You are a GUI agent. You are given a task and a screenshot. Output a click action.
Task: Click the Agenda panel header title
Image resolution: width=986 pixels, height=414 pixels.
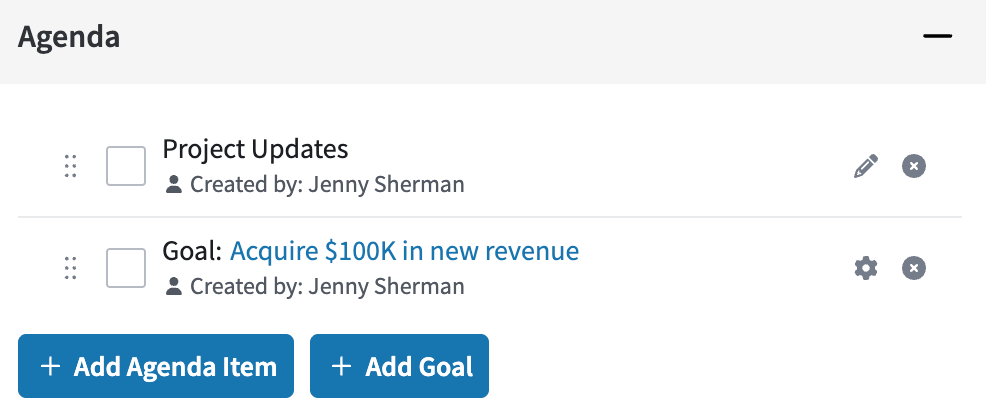tap(69, 37)
